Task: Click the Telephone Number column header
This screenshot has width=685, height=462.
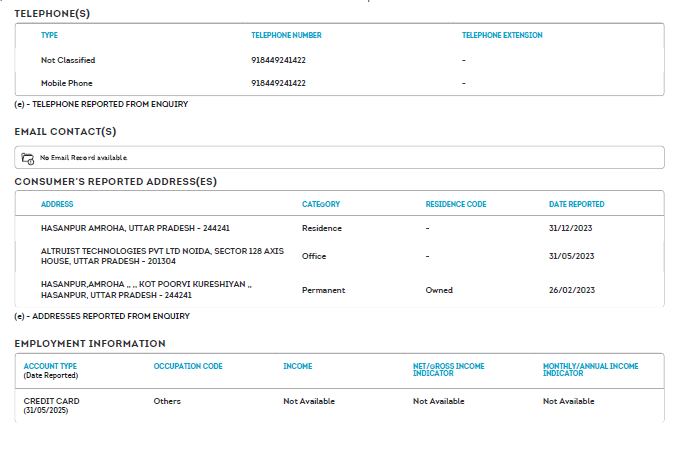Action: pos(286,35)
